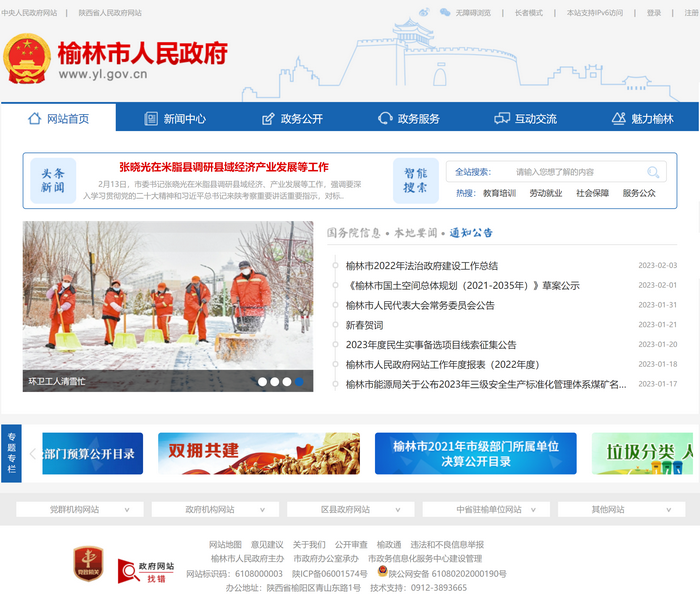700x600 pixels.
Task: Open the 榆林市2022年法治政府建设工作总结 article
Action: coord(421,265)
